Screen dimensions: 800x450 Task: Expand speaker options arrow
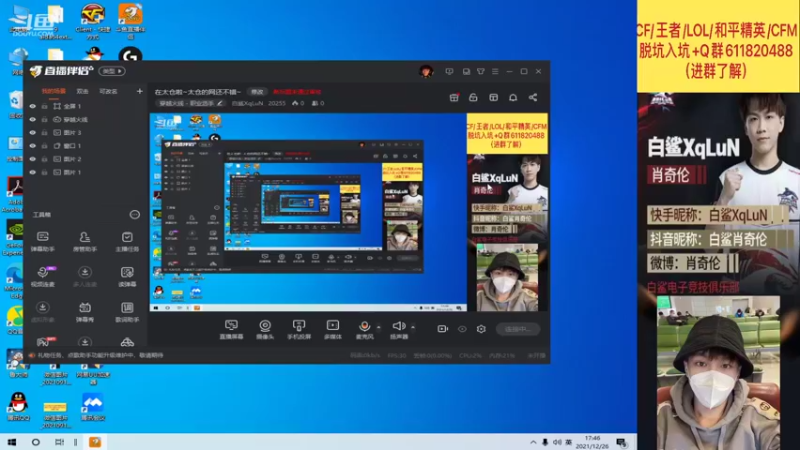click(x=412, y=327)
